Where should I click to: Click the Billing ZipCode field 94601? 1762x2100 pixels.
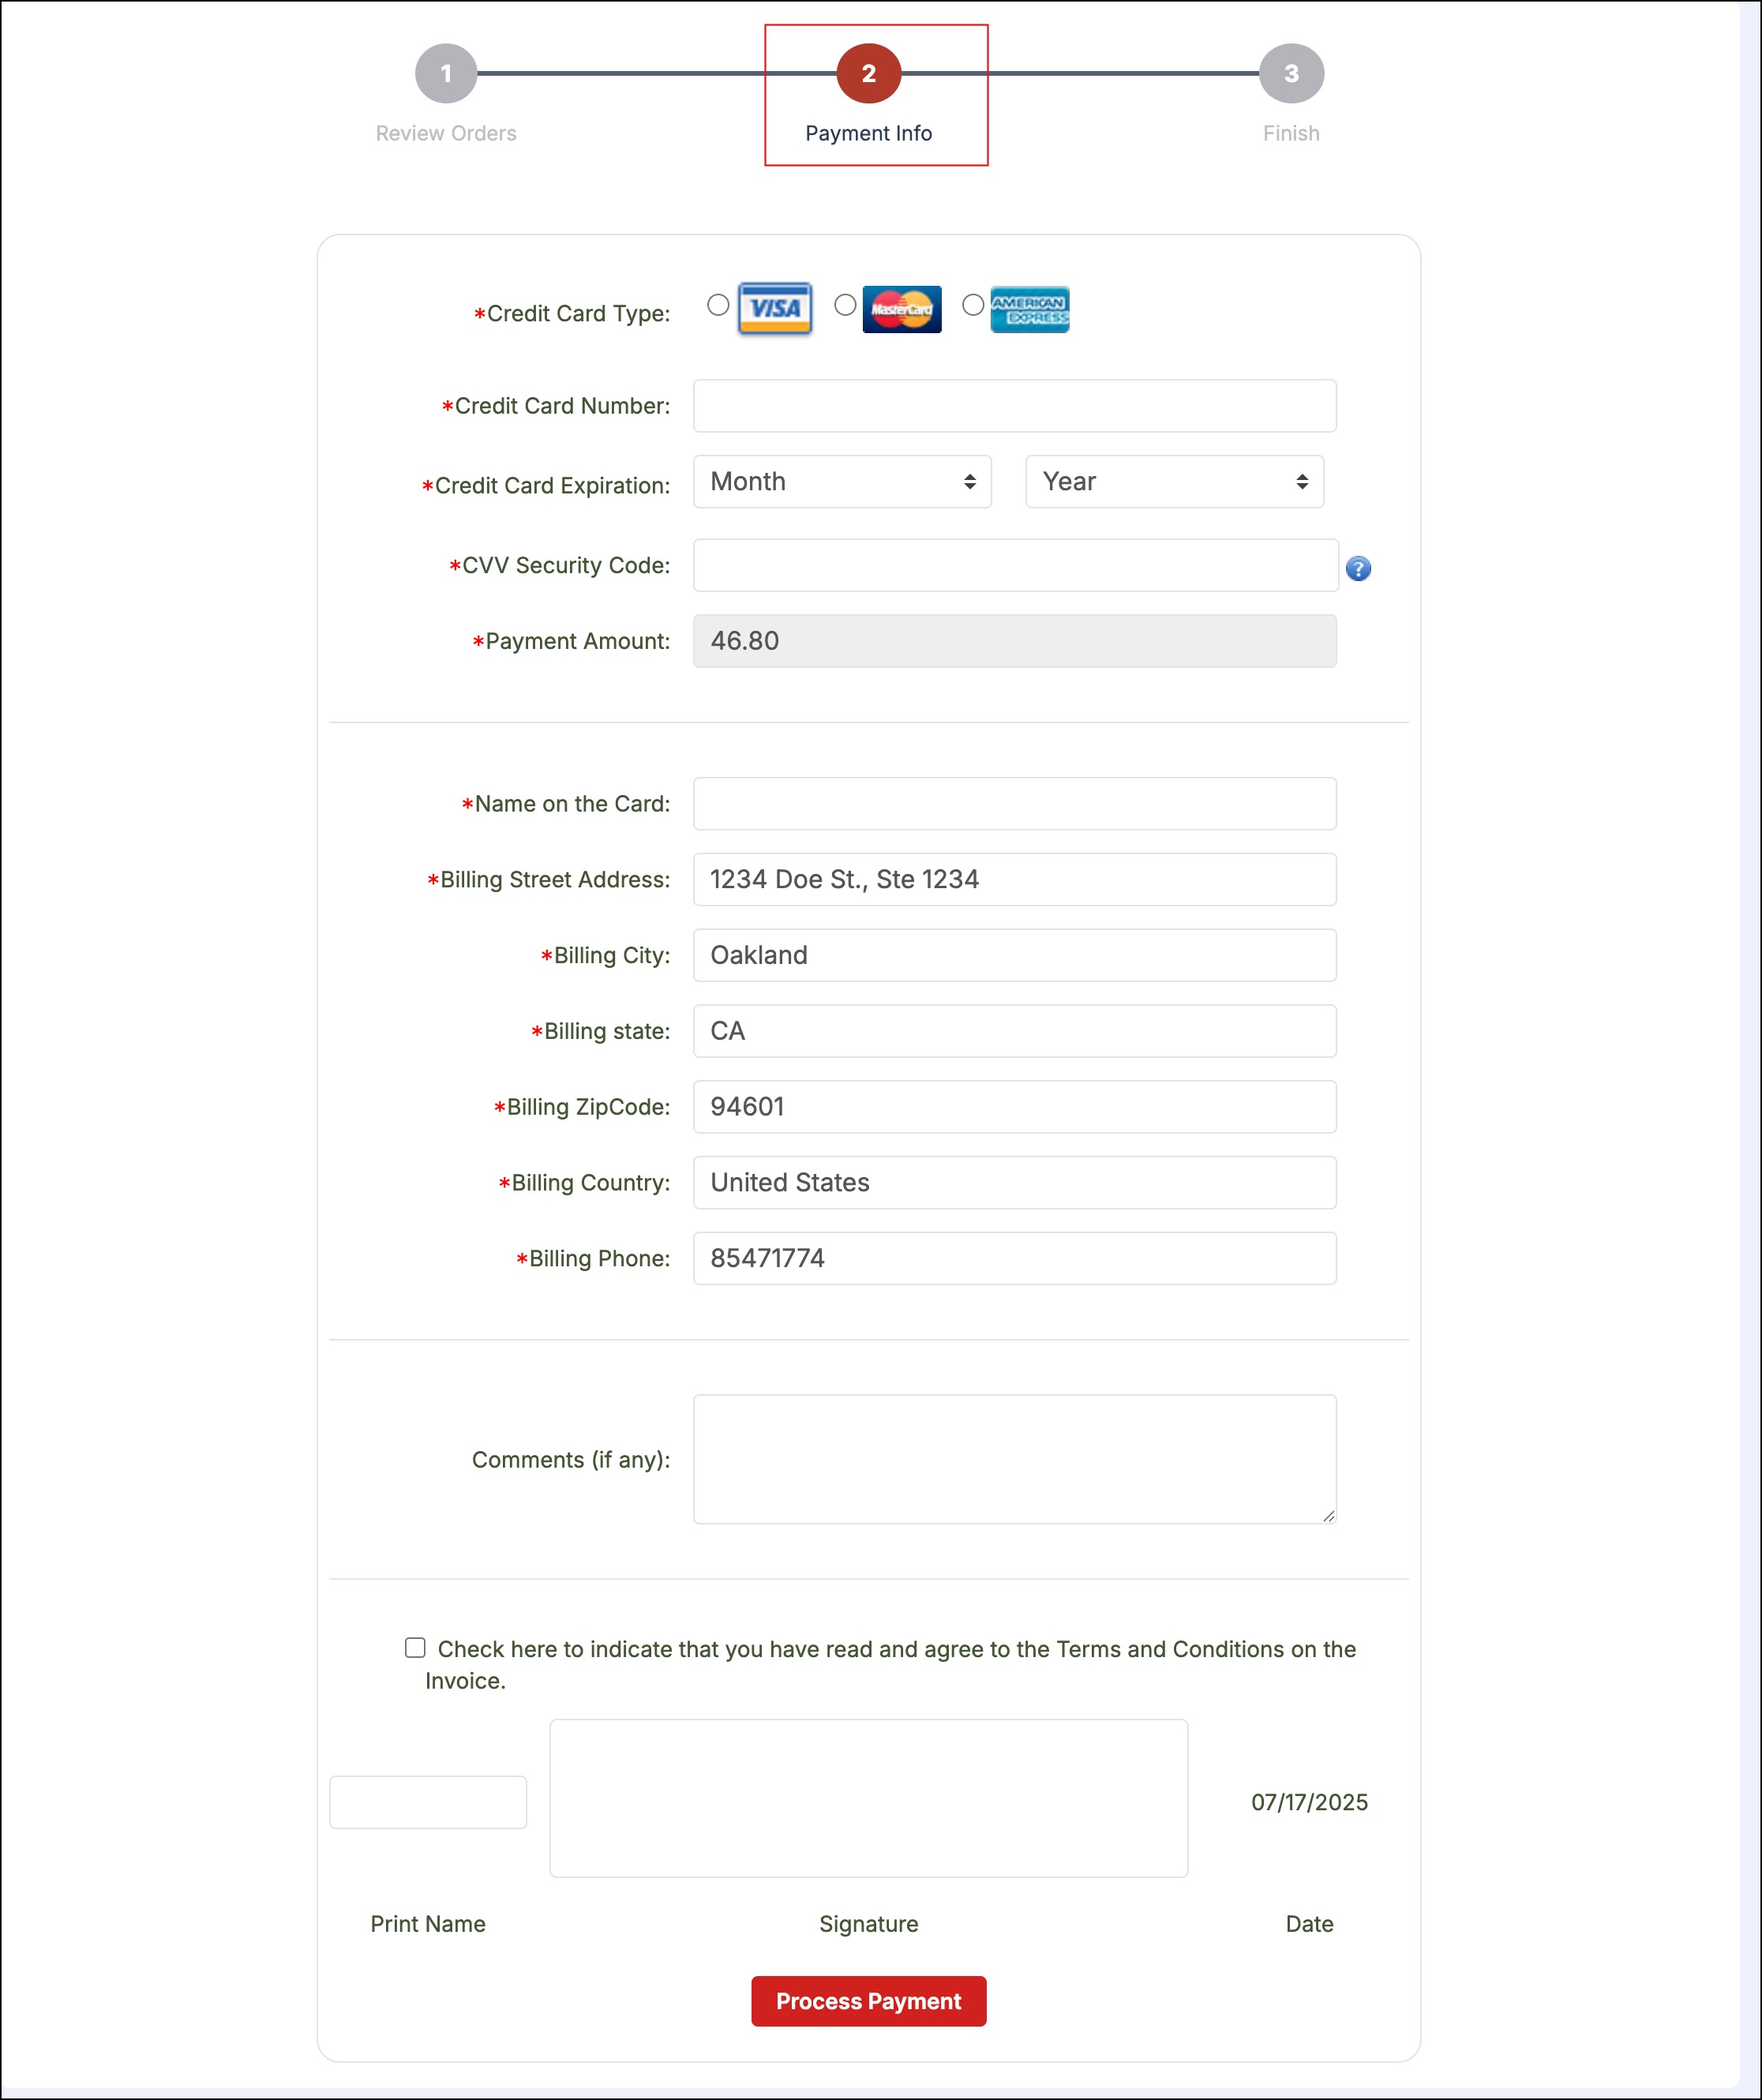[x=1015, y=1107]
